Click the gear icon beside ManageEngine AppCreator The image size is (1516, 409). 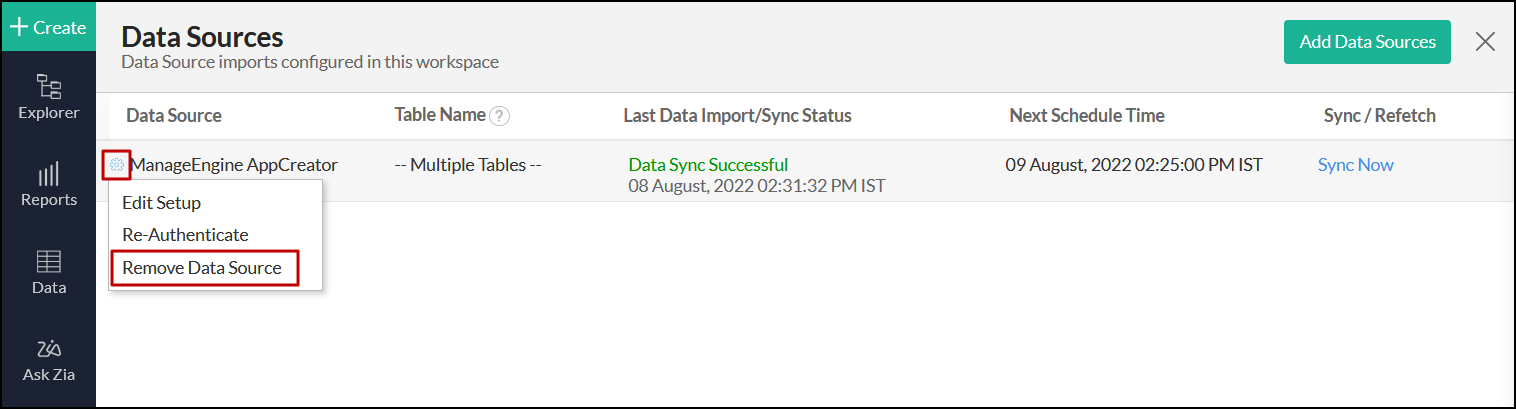(x=117, y=165)
